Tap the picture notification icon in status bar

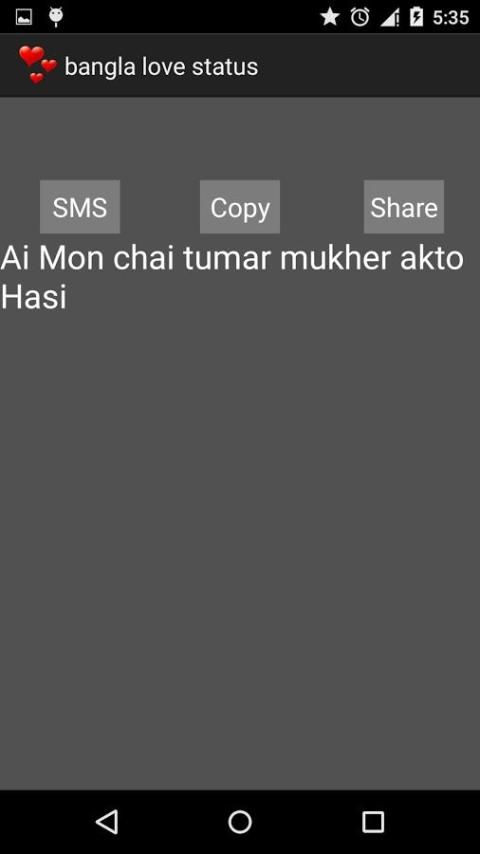(x=23, y=17)
